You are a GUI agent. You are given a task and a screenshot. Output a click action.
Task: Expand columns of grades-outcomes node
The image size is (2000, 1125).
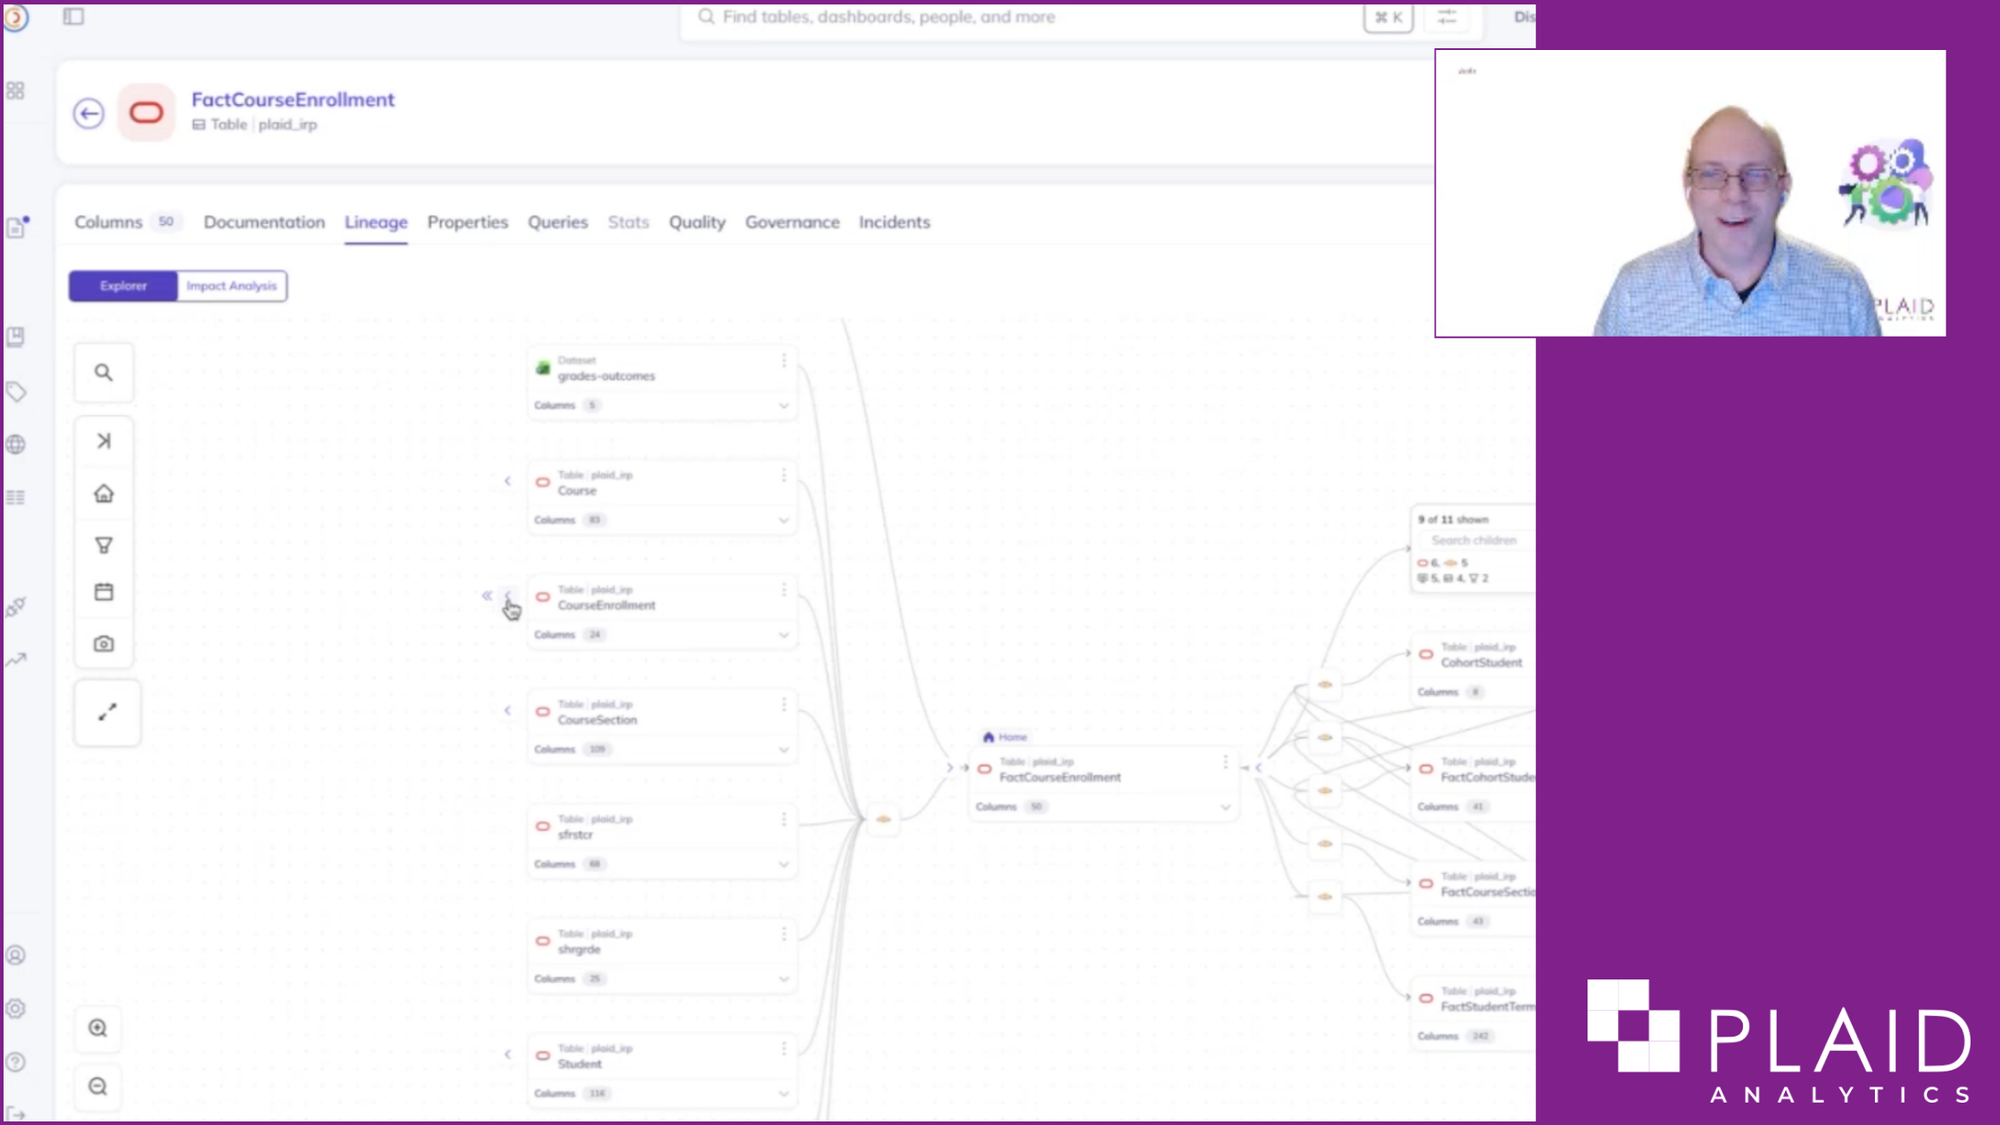pos(784,405)
